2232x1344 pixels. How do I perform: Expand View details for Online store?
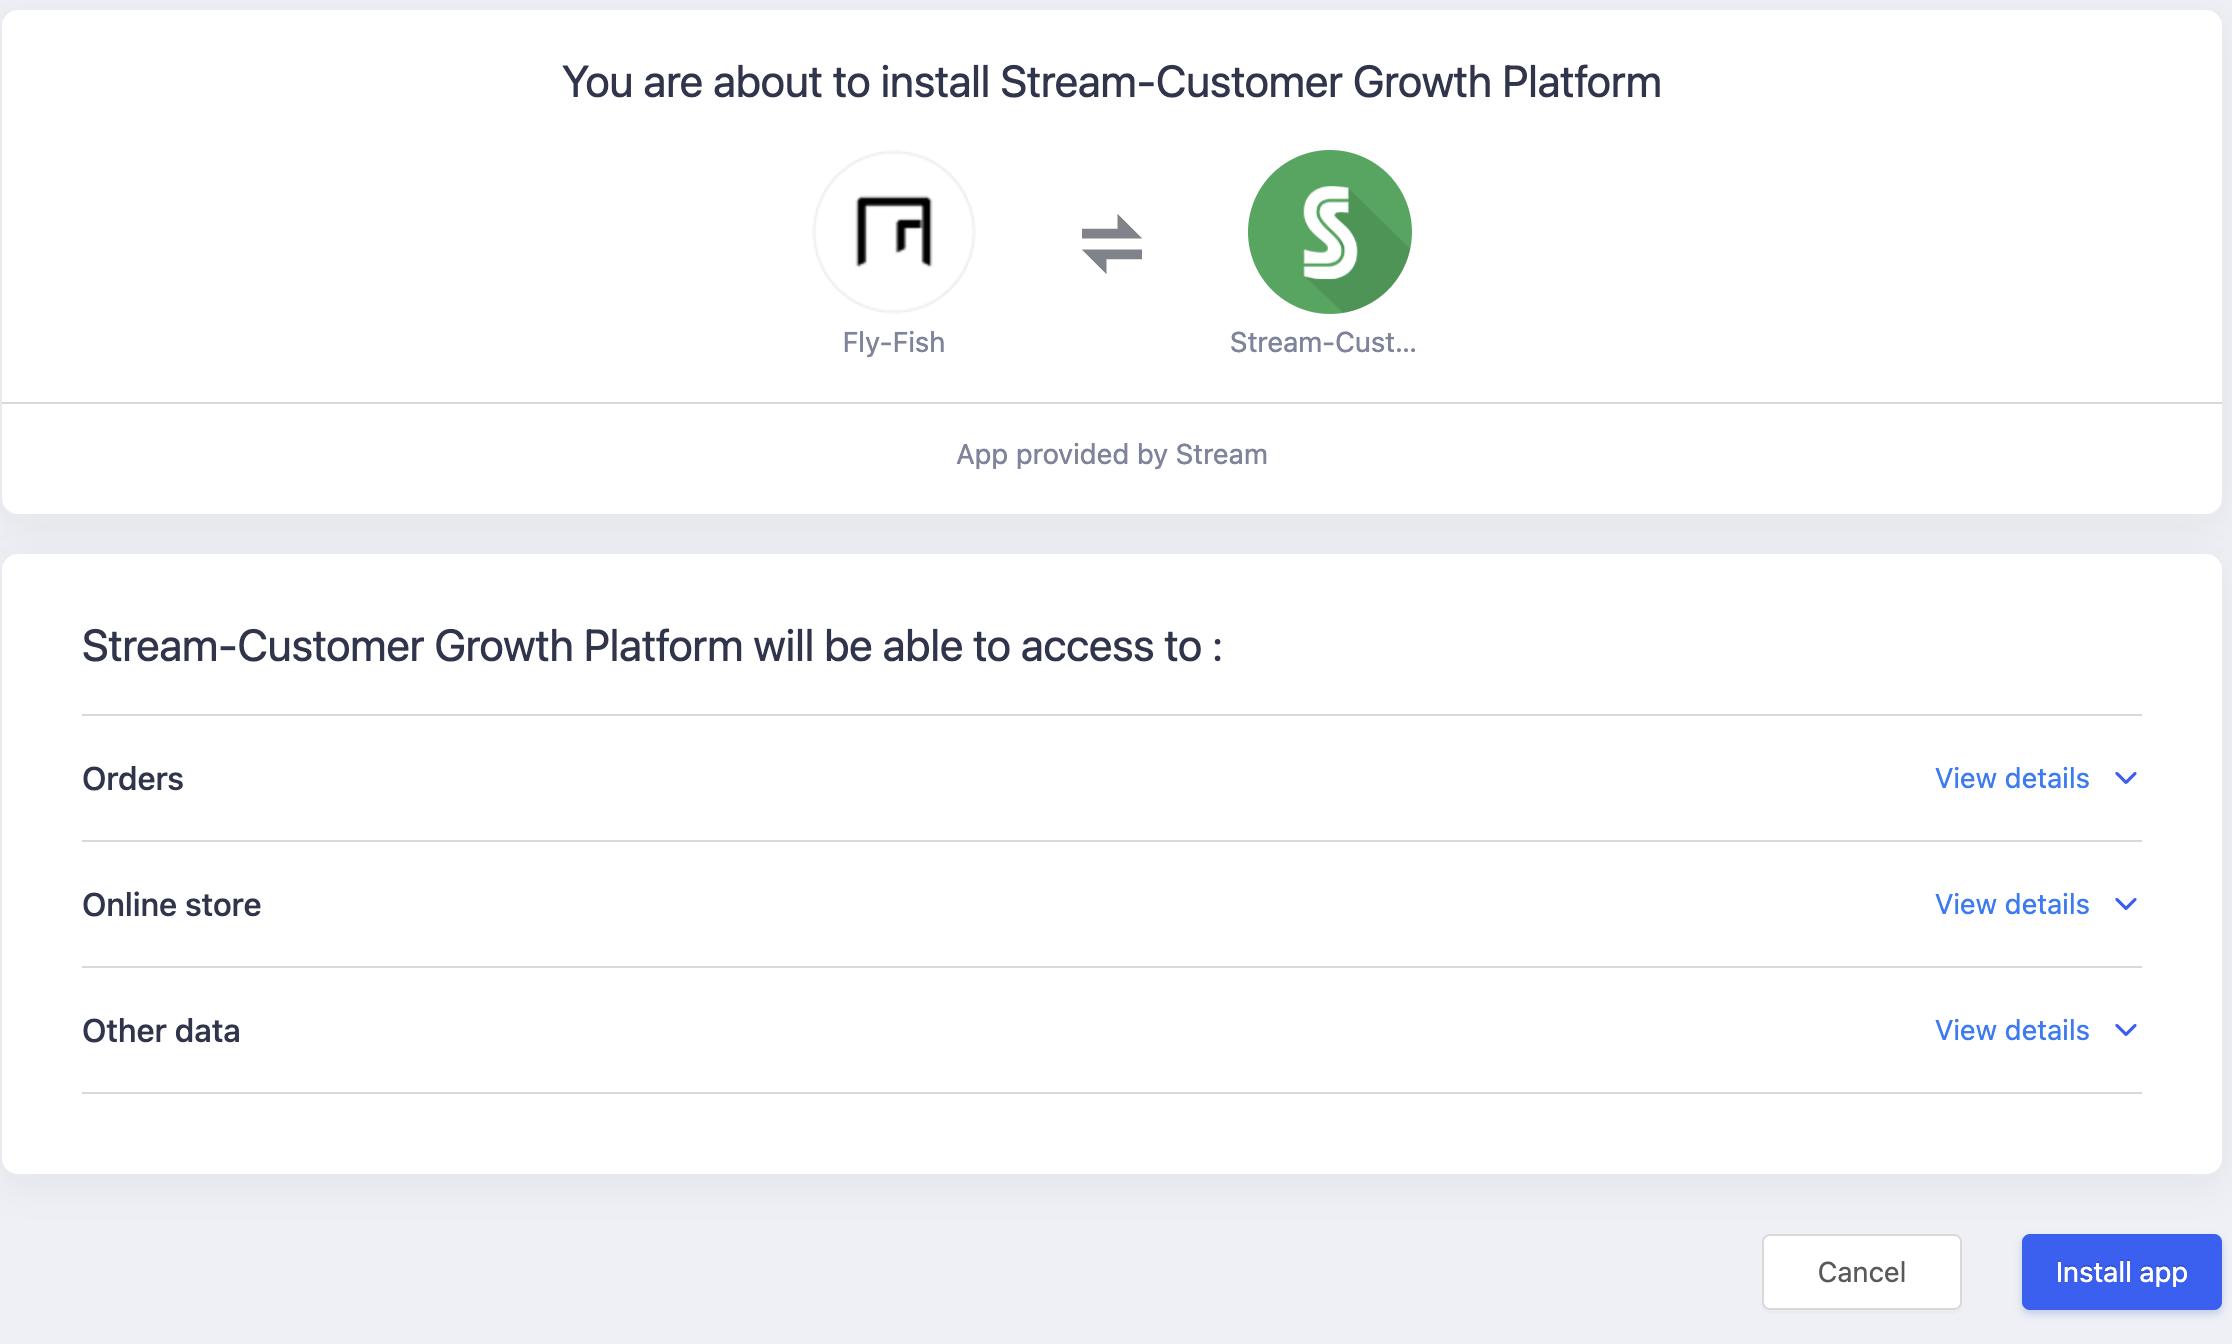[2011, 904]
